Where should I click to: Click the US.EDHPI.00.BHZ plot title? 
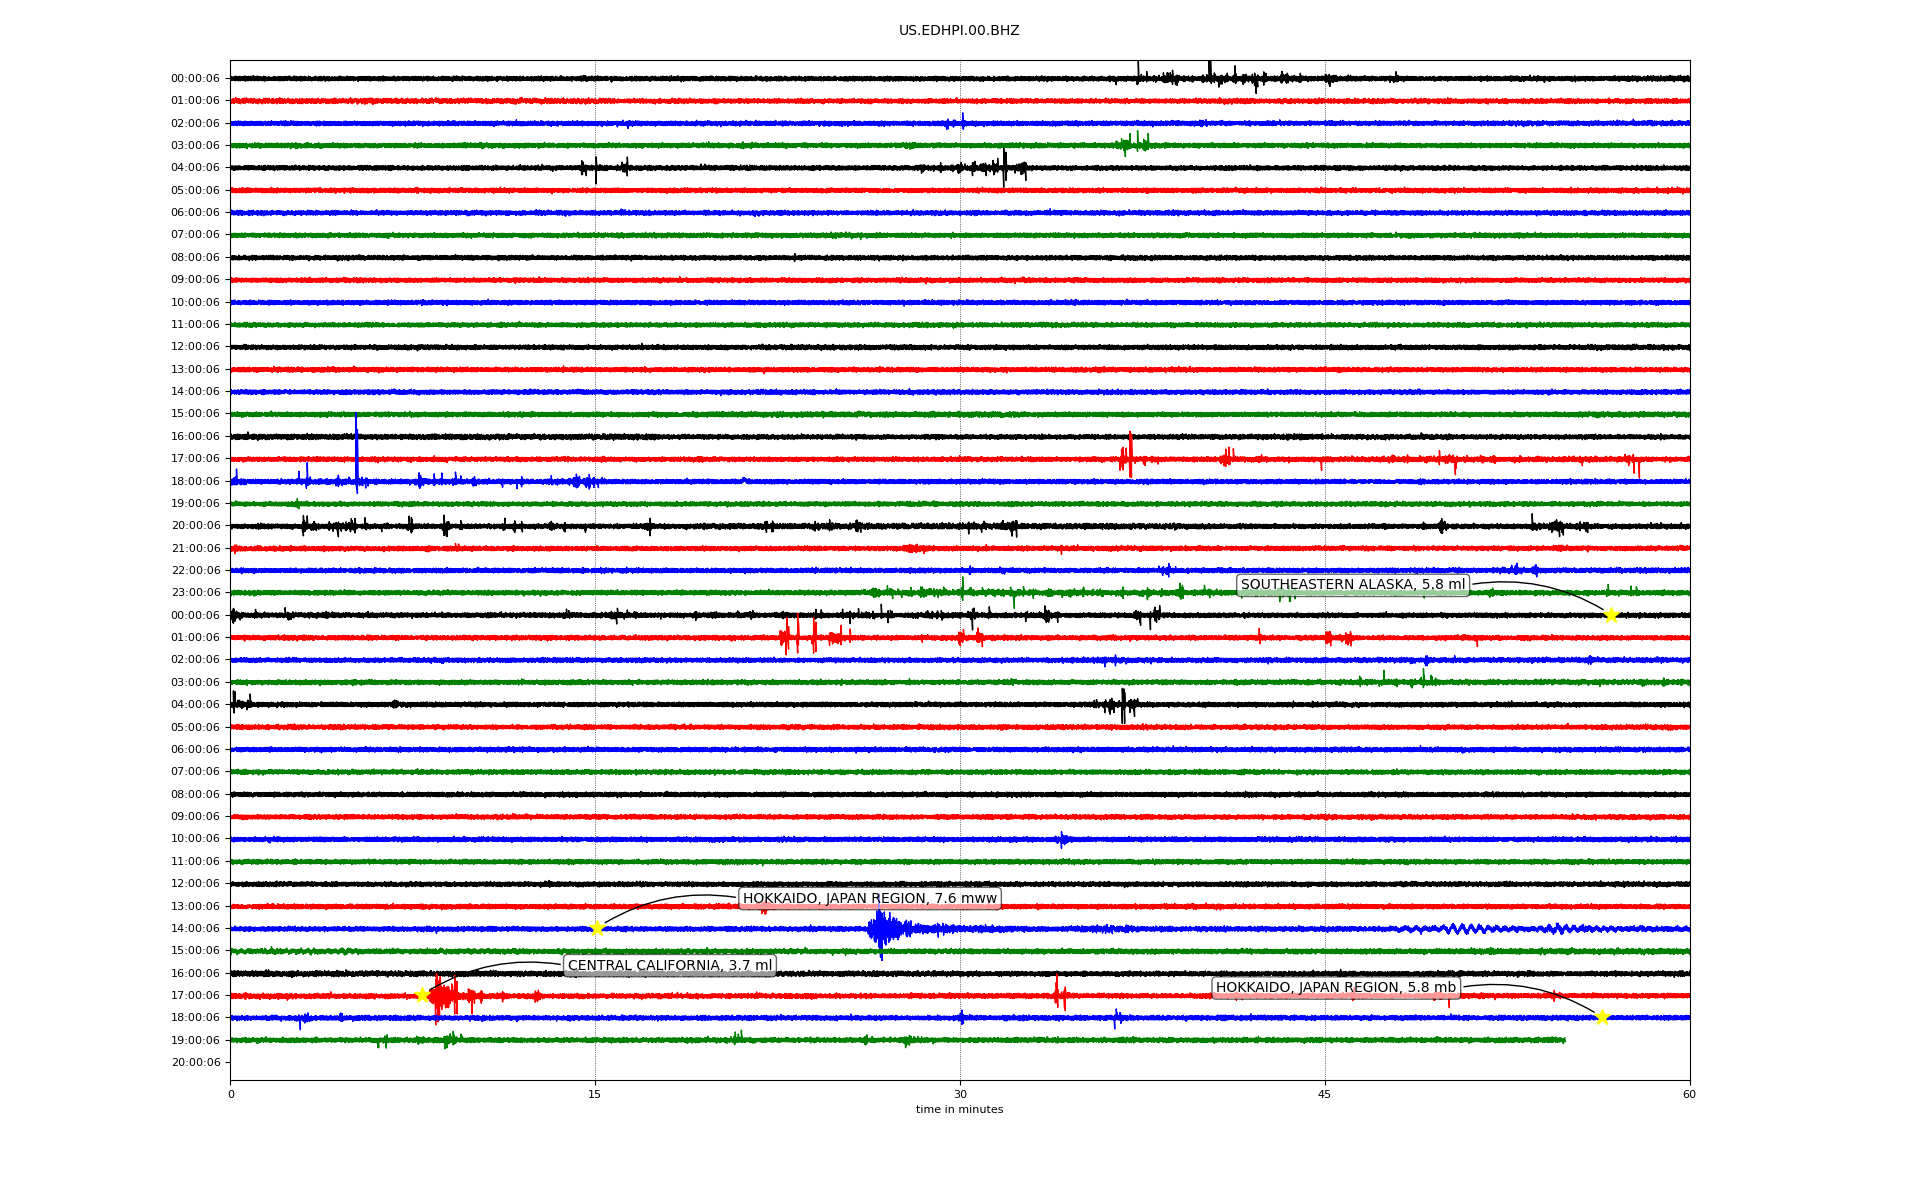958,31
